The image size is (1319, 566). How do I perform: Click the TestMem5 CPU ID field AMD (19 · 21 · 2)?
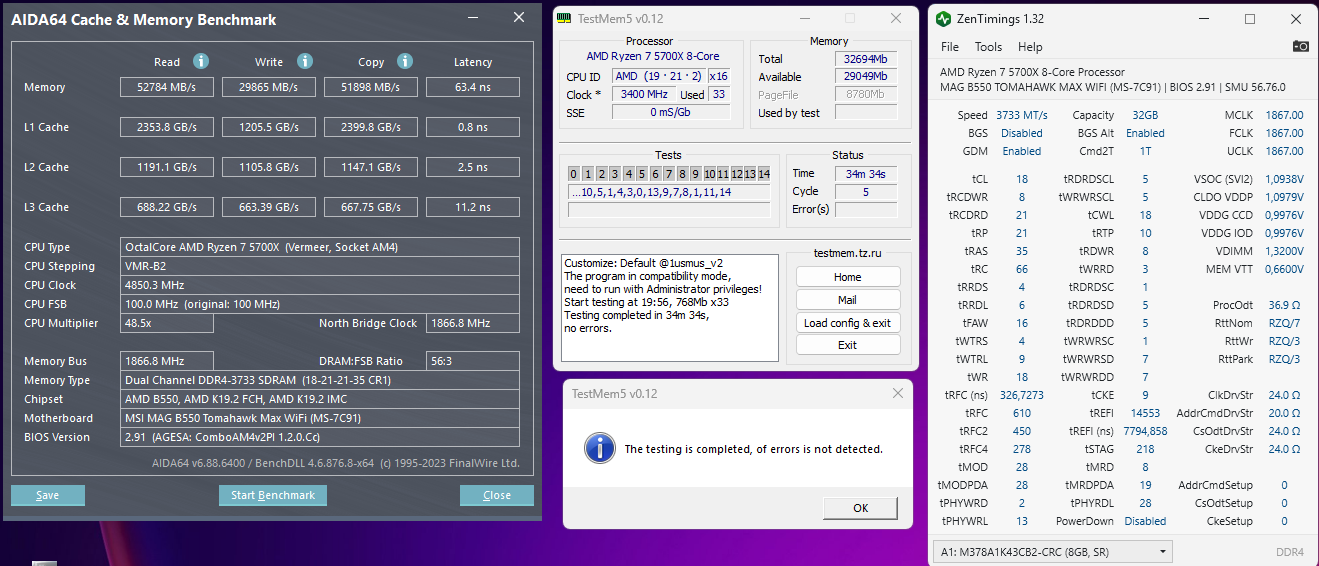[x=658, y=76]
